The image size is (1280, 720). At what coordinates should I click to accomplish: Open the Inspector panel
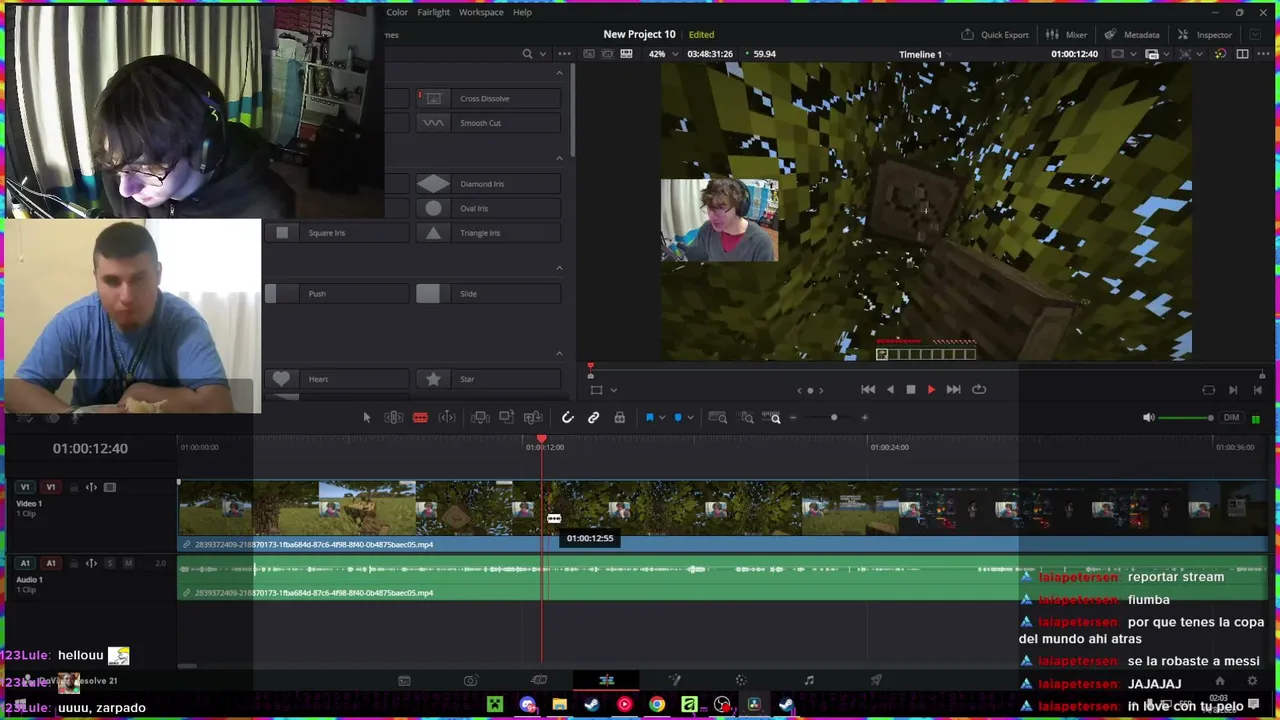tap(1205, 35)
